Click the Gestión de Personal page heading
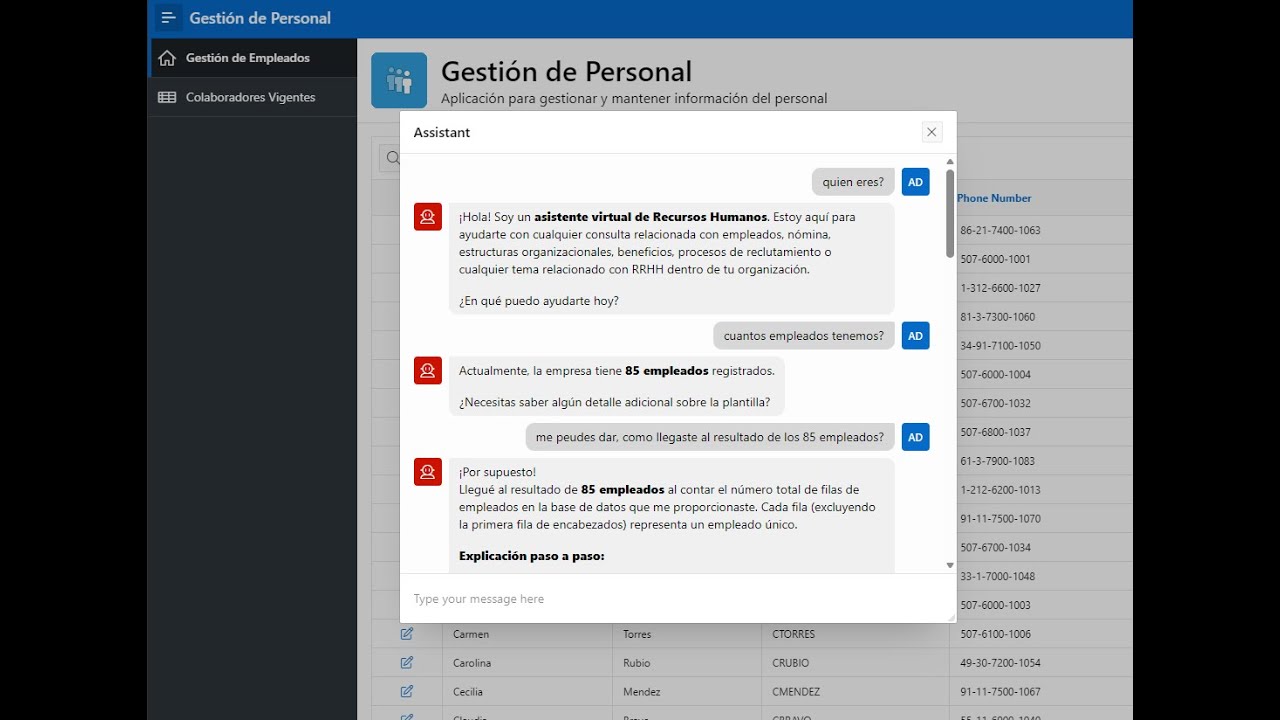The image size is (1280, 720). (x=566, y=72)
